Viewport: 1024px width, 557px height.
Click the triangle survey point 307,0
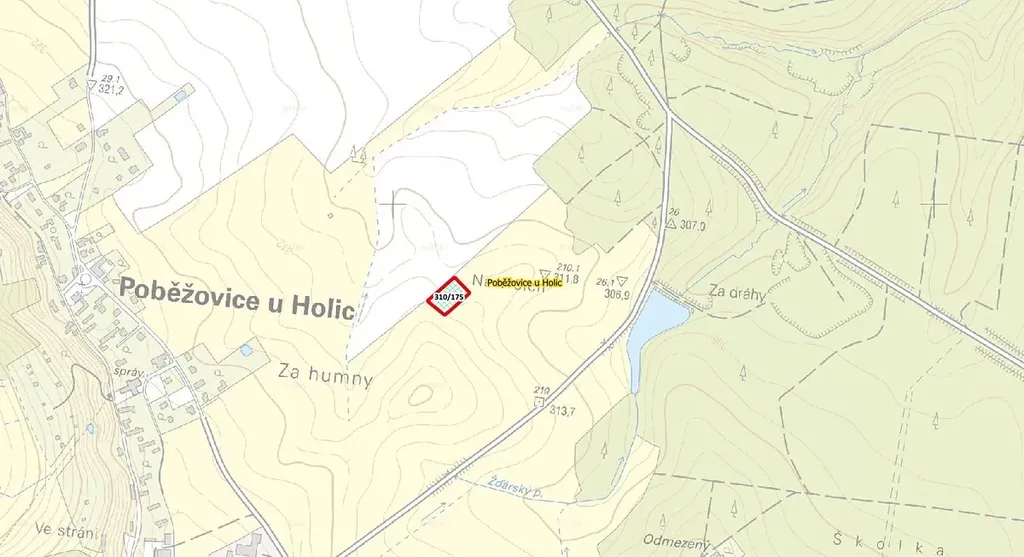tap(670, 223)
